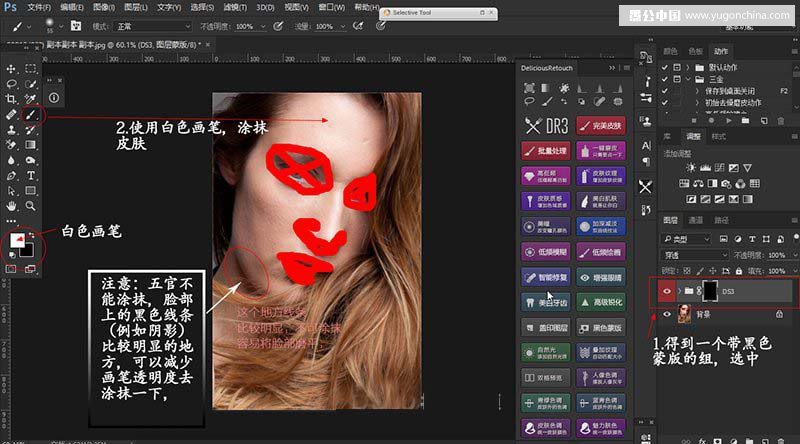This screenshot has height=444, width=800.
Task: Stop recording in Actions panel
Action: 694,121
